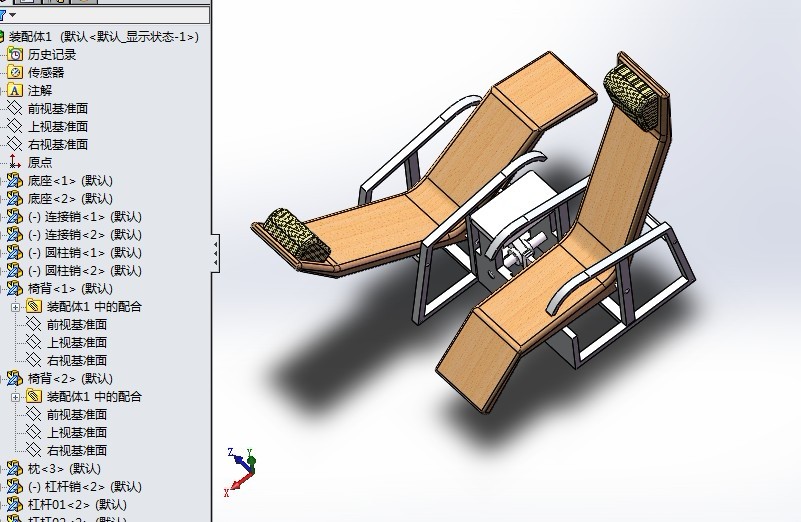The height and width of the screenshot is (522, 801).
Task: Click the 底座<2> component icon
Action: [x=15, y=198]
